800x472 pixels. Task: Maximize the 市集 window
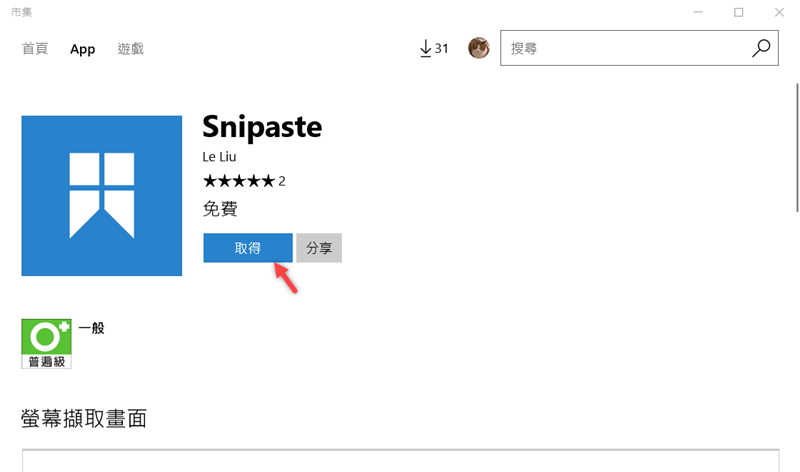tap(738, 12)
